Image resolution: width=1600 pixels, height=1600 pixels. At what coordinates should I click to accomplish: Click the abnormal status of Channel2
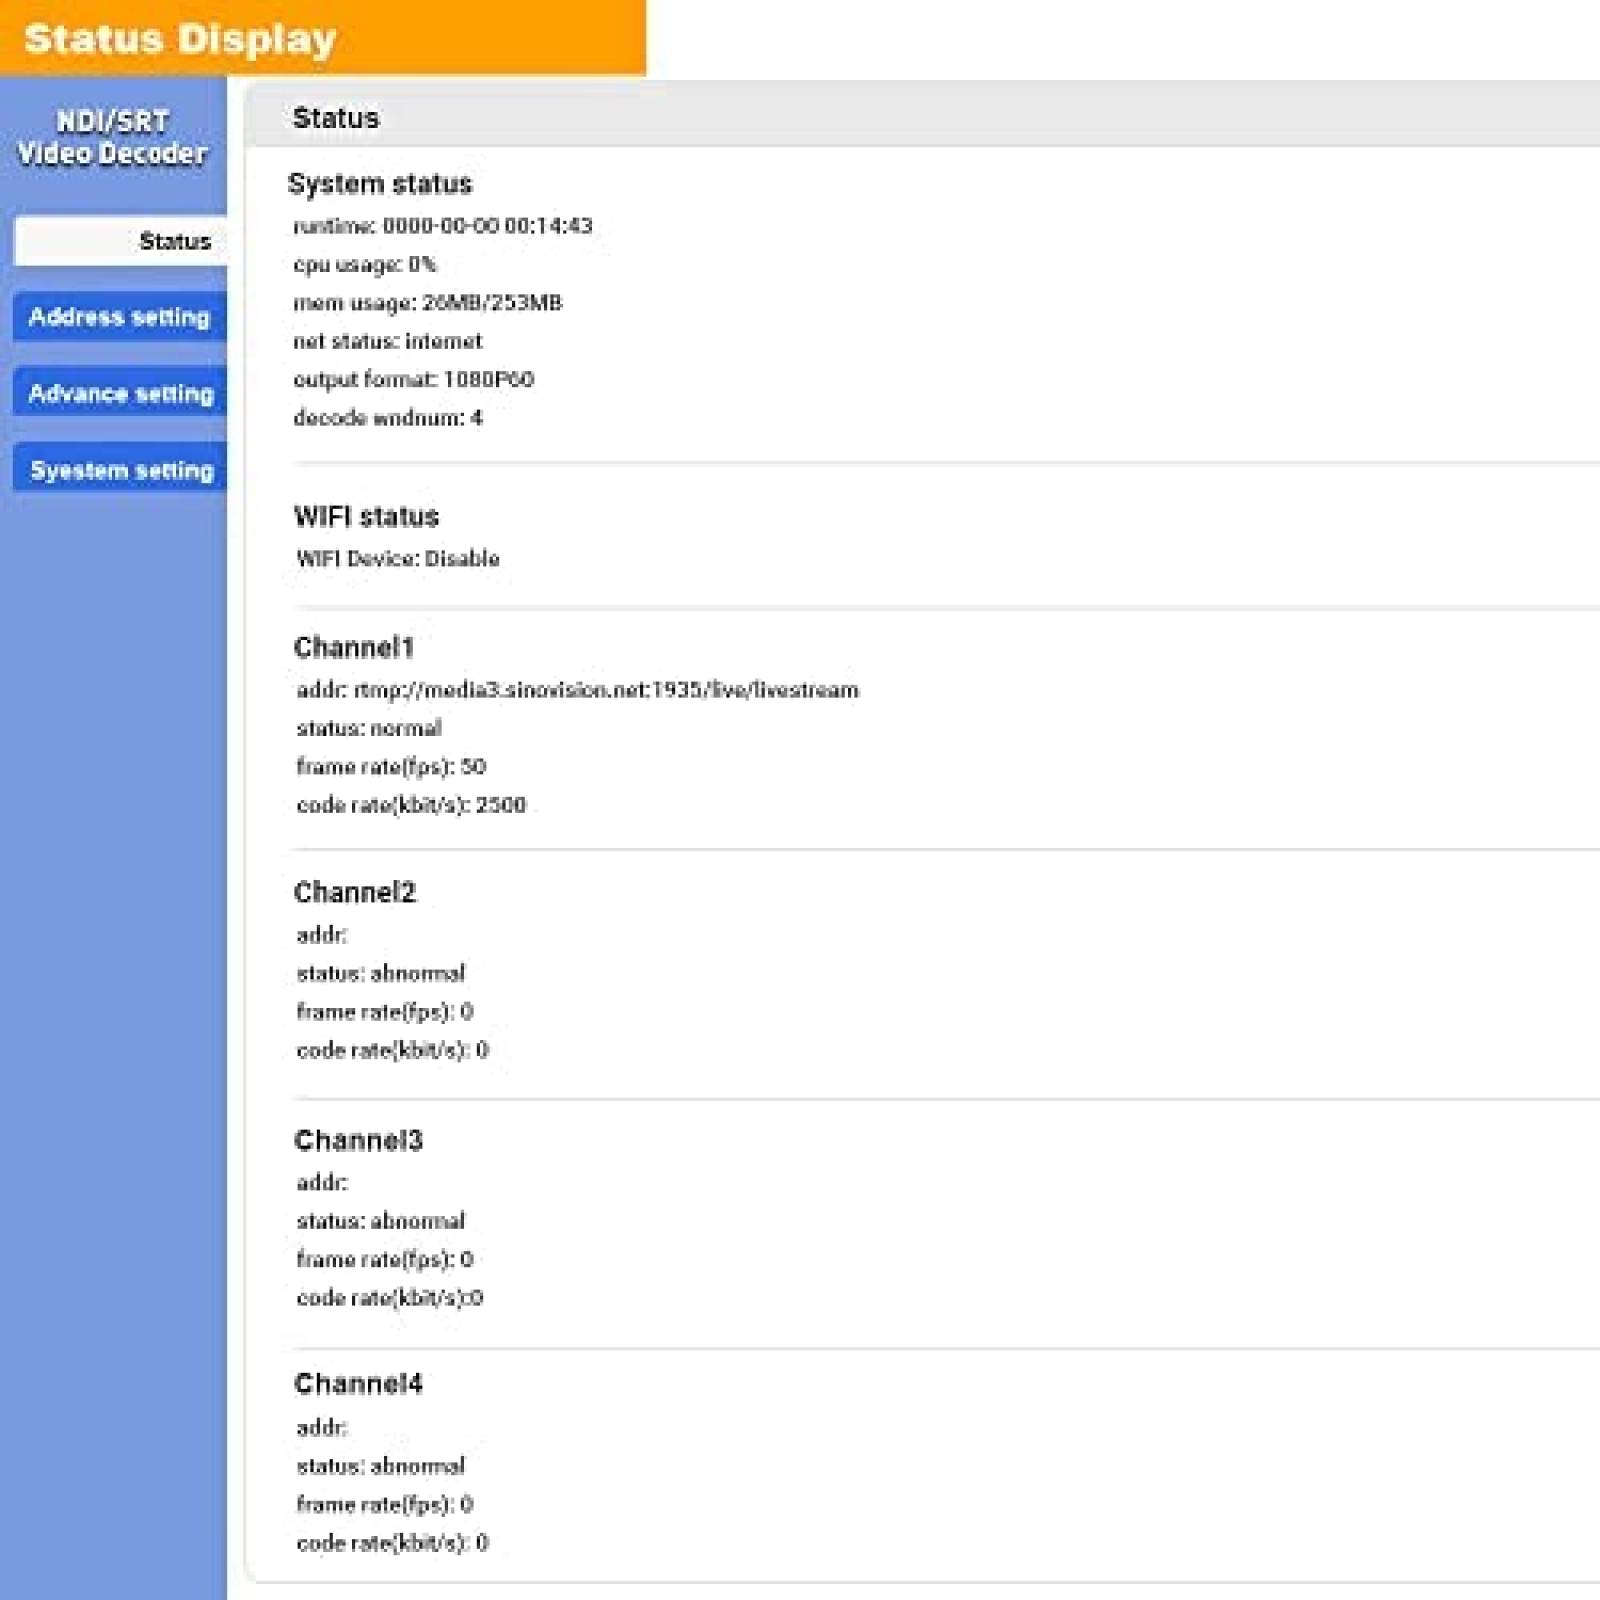click(381, 973)
